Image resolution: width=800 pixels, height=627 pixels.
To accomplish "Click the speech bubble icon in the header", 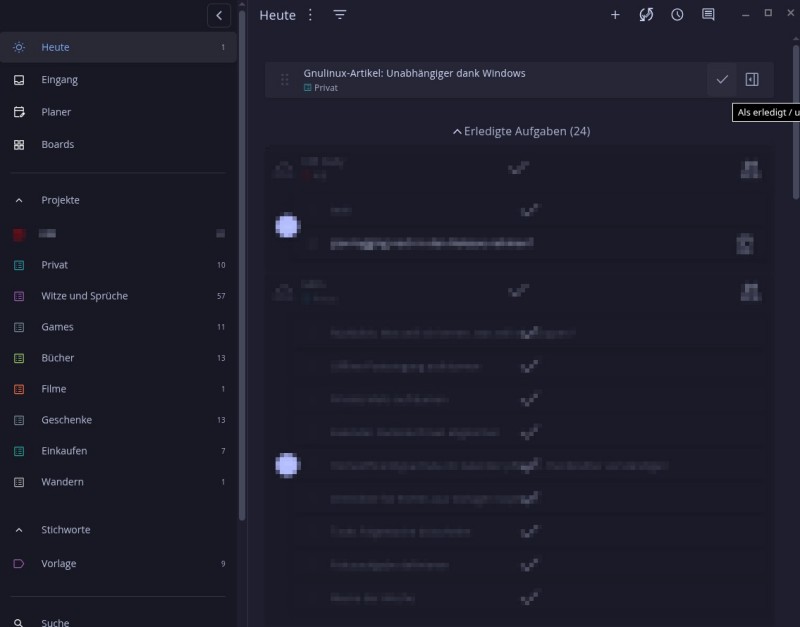I will pos(708,15).
